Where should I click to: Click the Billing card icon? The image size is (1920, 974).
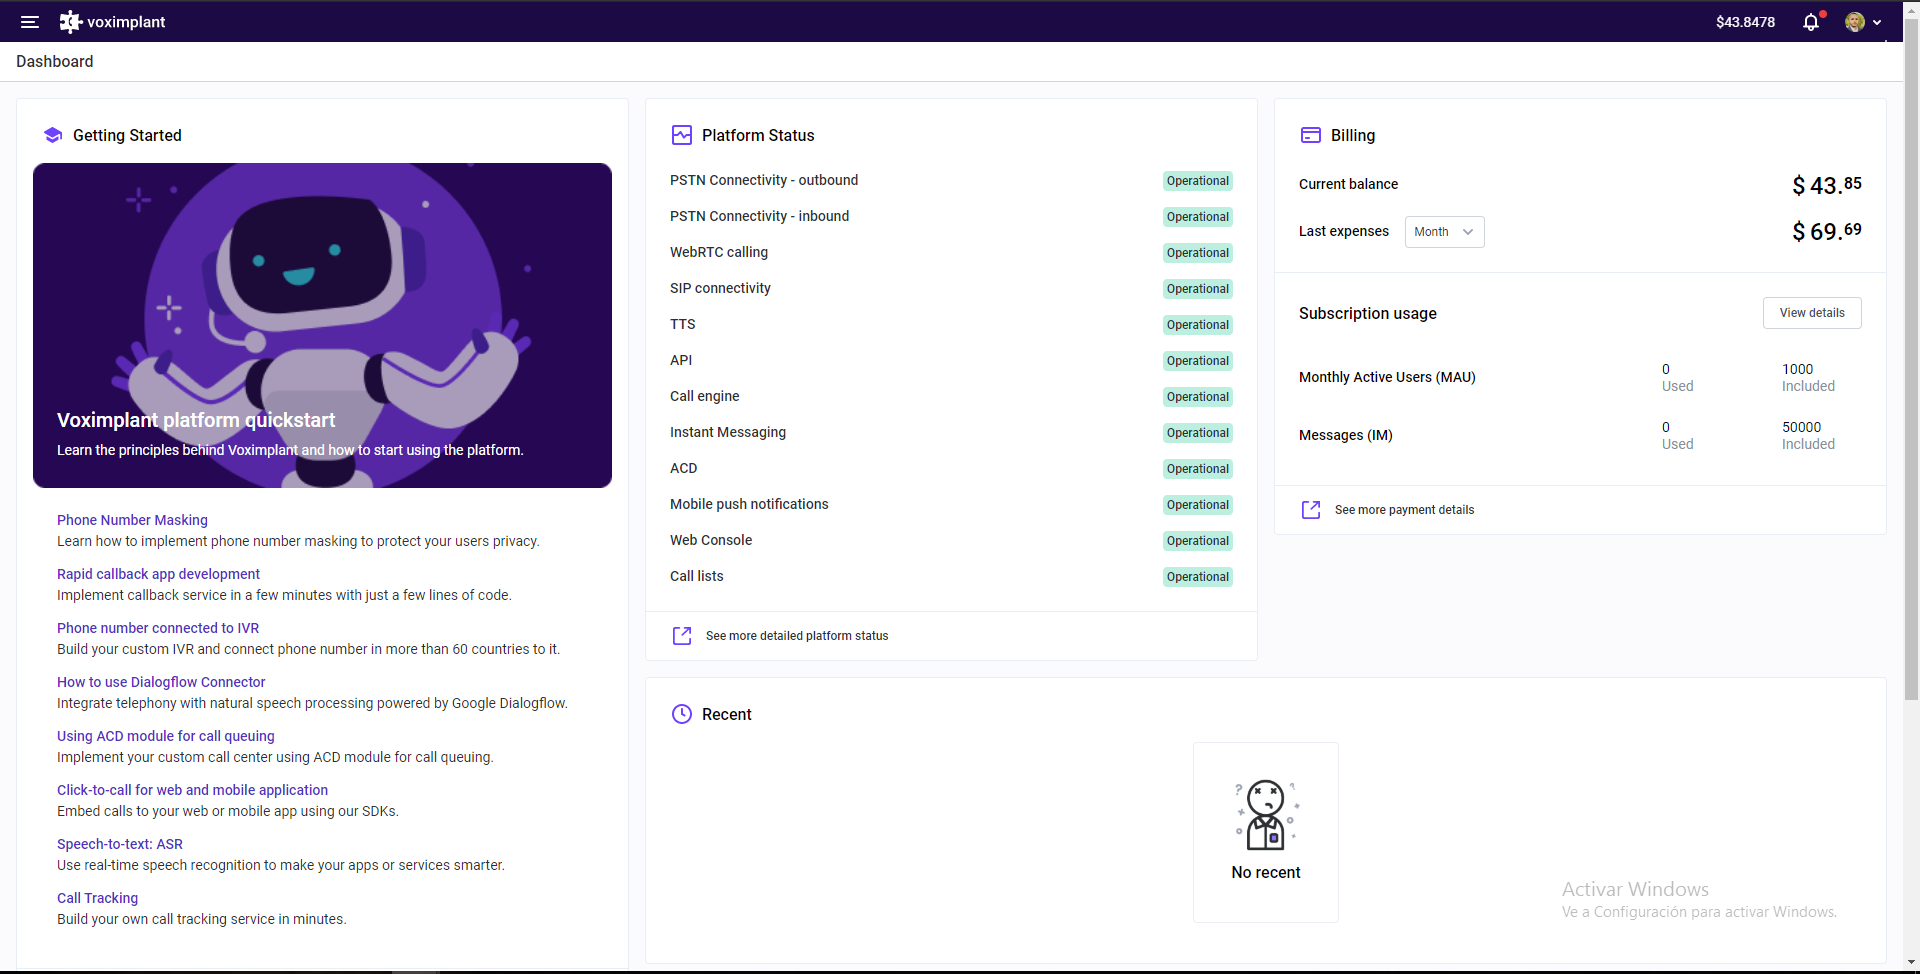pyautogui.click(x=1311, y=135)
